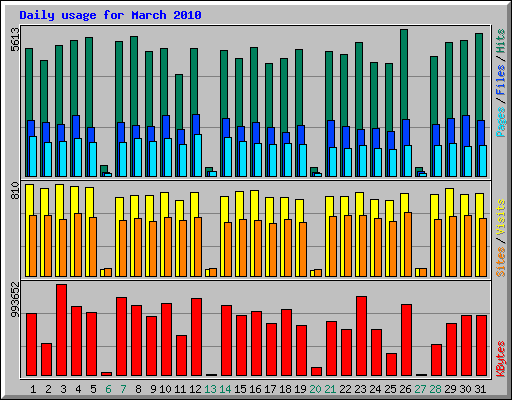Click the yellow visits bar for day 29
Image resolution: width=512 pixels, height=400 pixels.
click(x=449, y=202)
